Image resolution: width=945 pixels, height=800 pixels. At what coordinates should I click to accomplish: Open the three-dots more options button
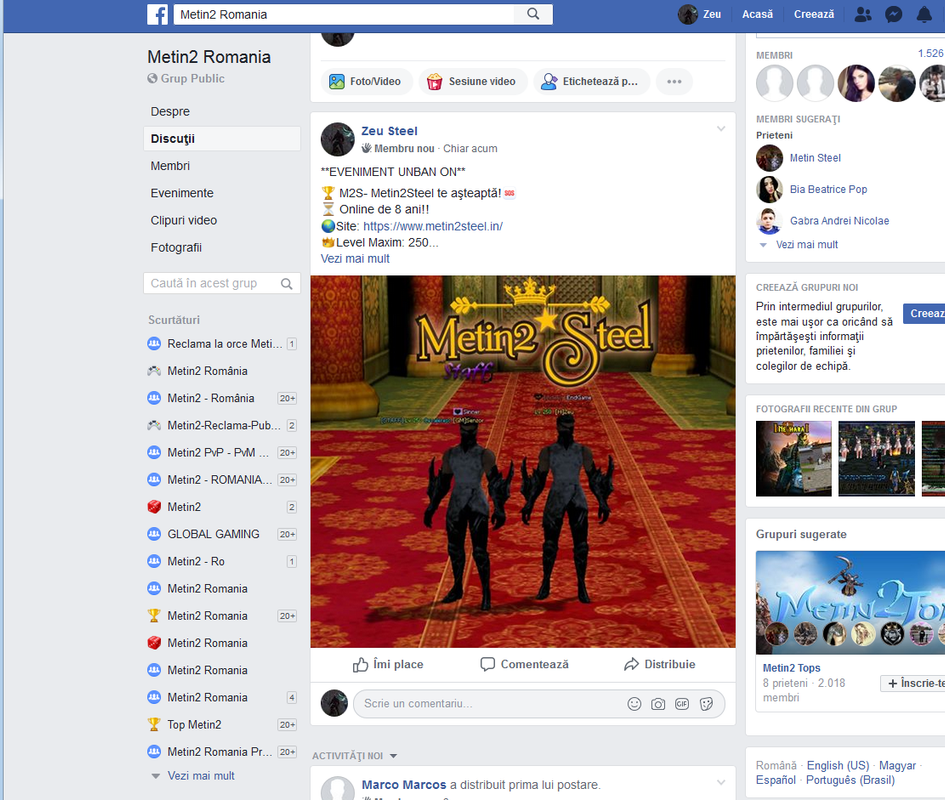674,81
